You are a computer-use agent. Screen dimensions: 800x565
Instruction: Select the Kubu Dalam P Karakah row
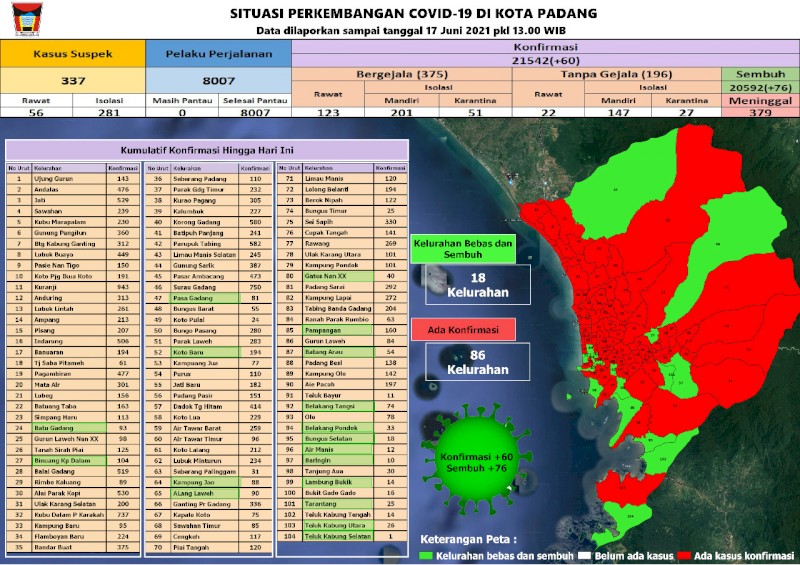(x=73, y=514)
